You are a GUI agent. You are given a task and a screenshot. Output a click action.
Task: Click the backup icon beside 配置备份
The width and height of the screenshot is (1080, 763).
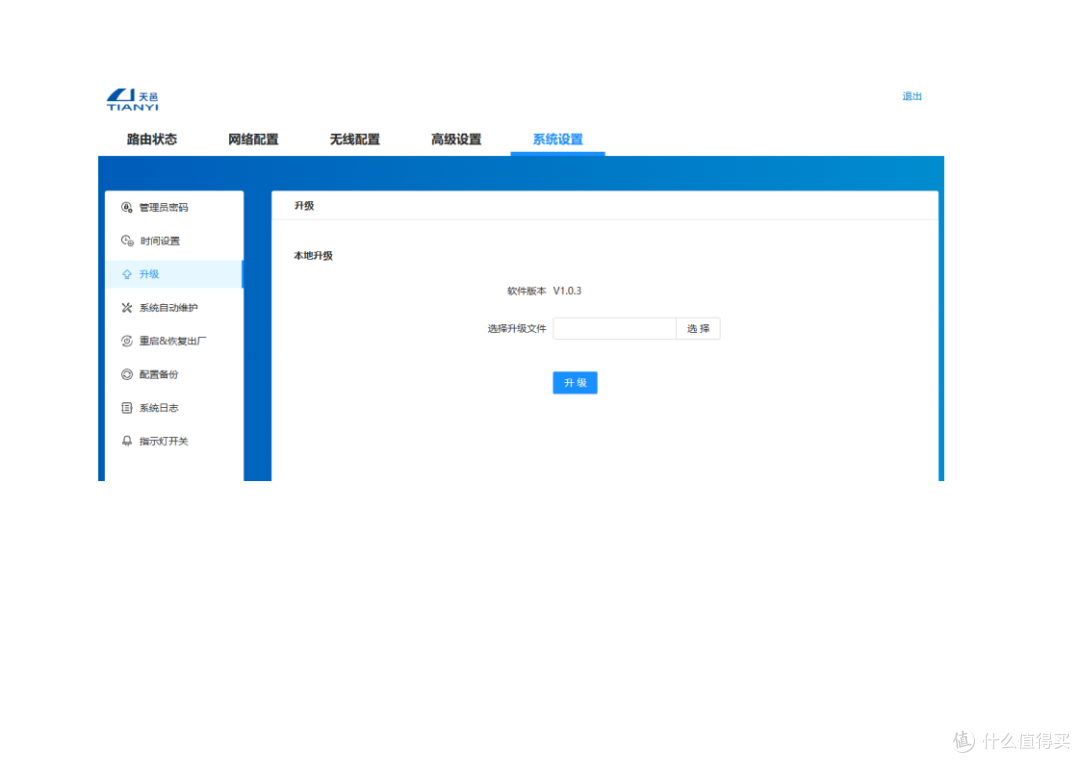[127, 375]
